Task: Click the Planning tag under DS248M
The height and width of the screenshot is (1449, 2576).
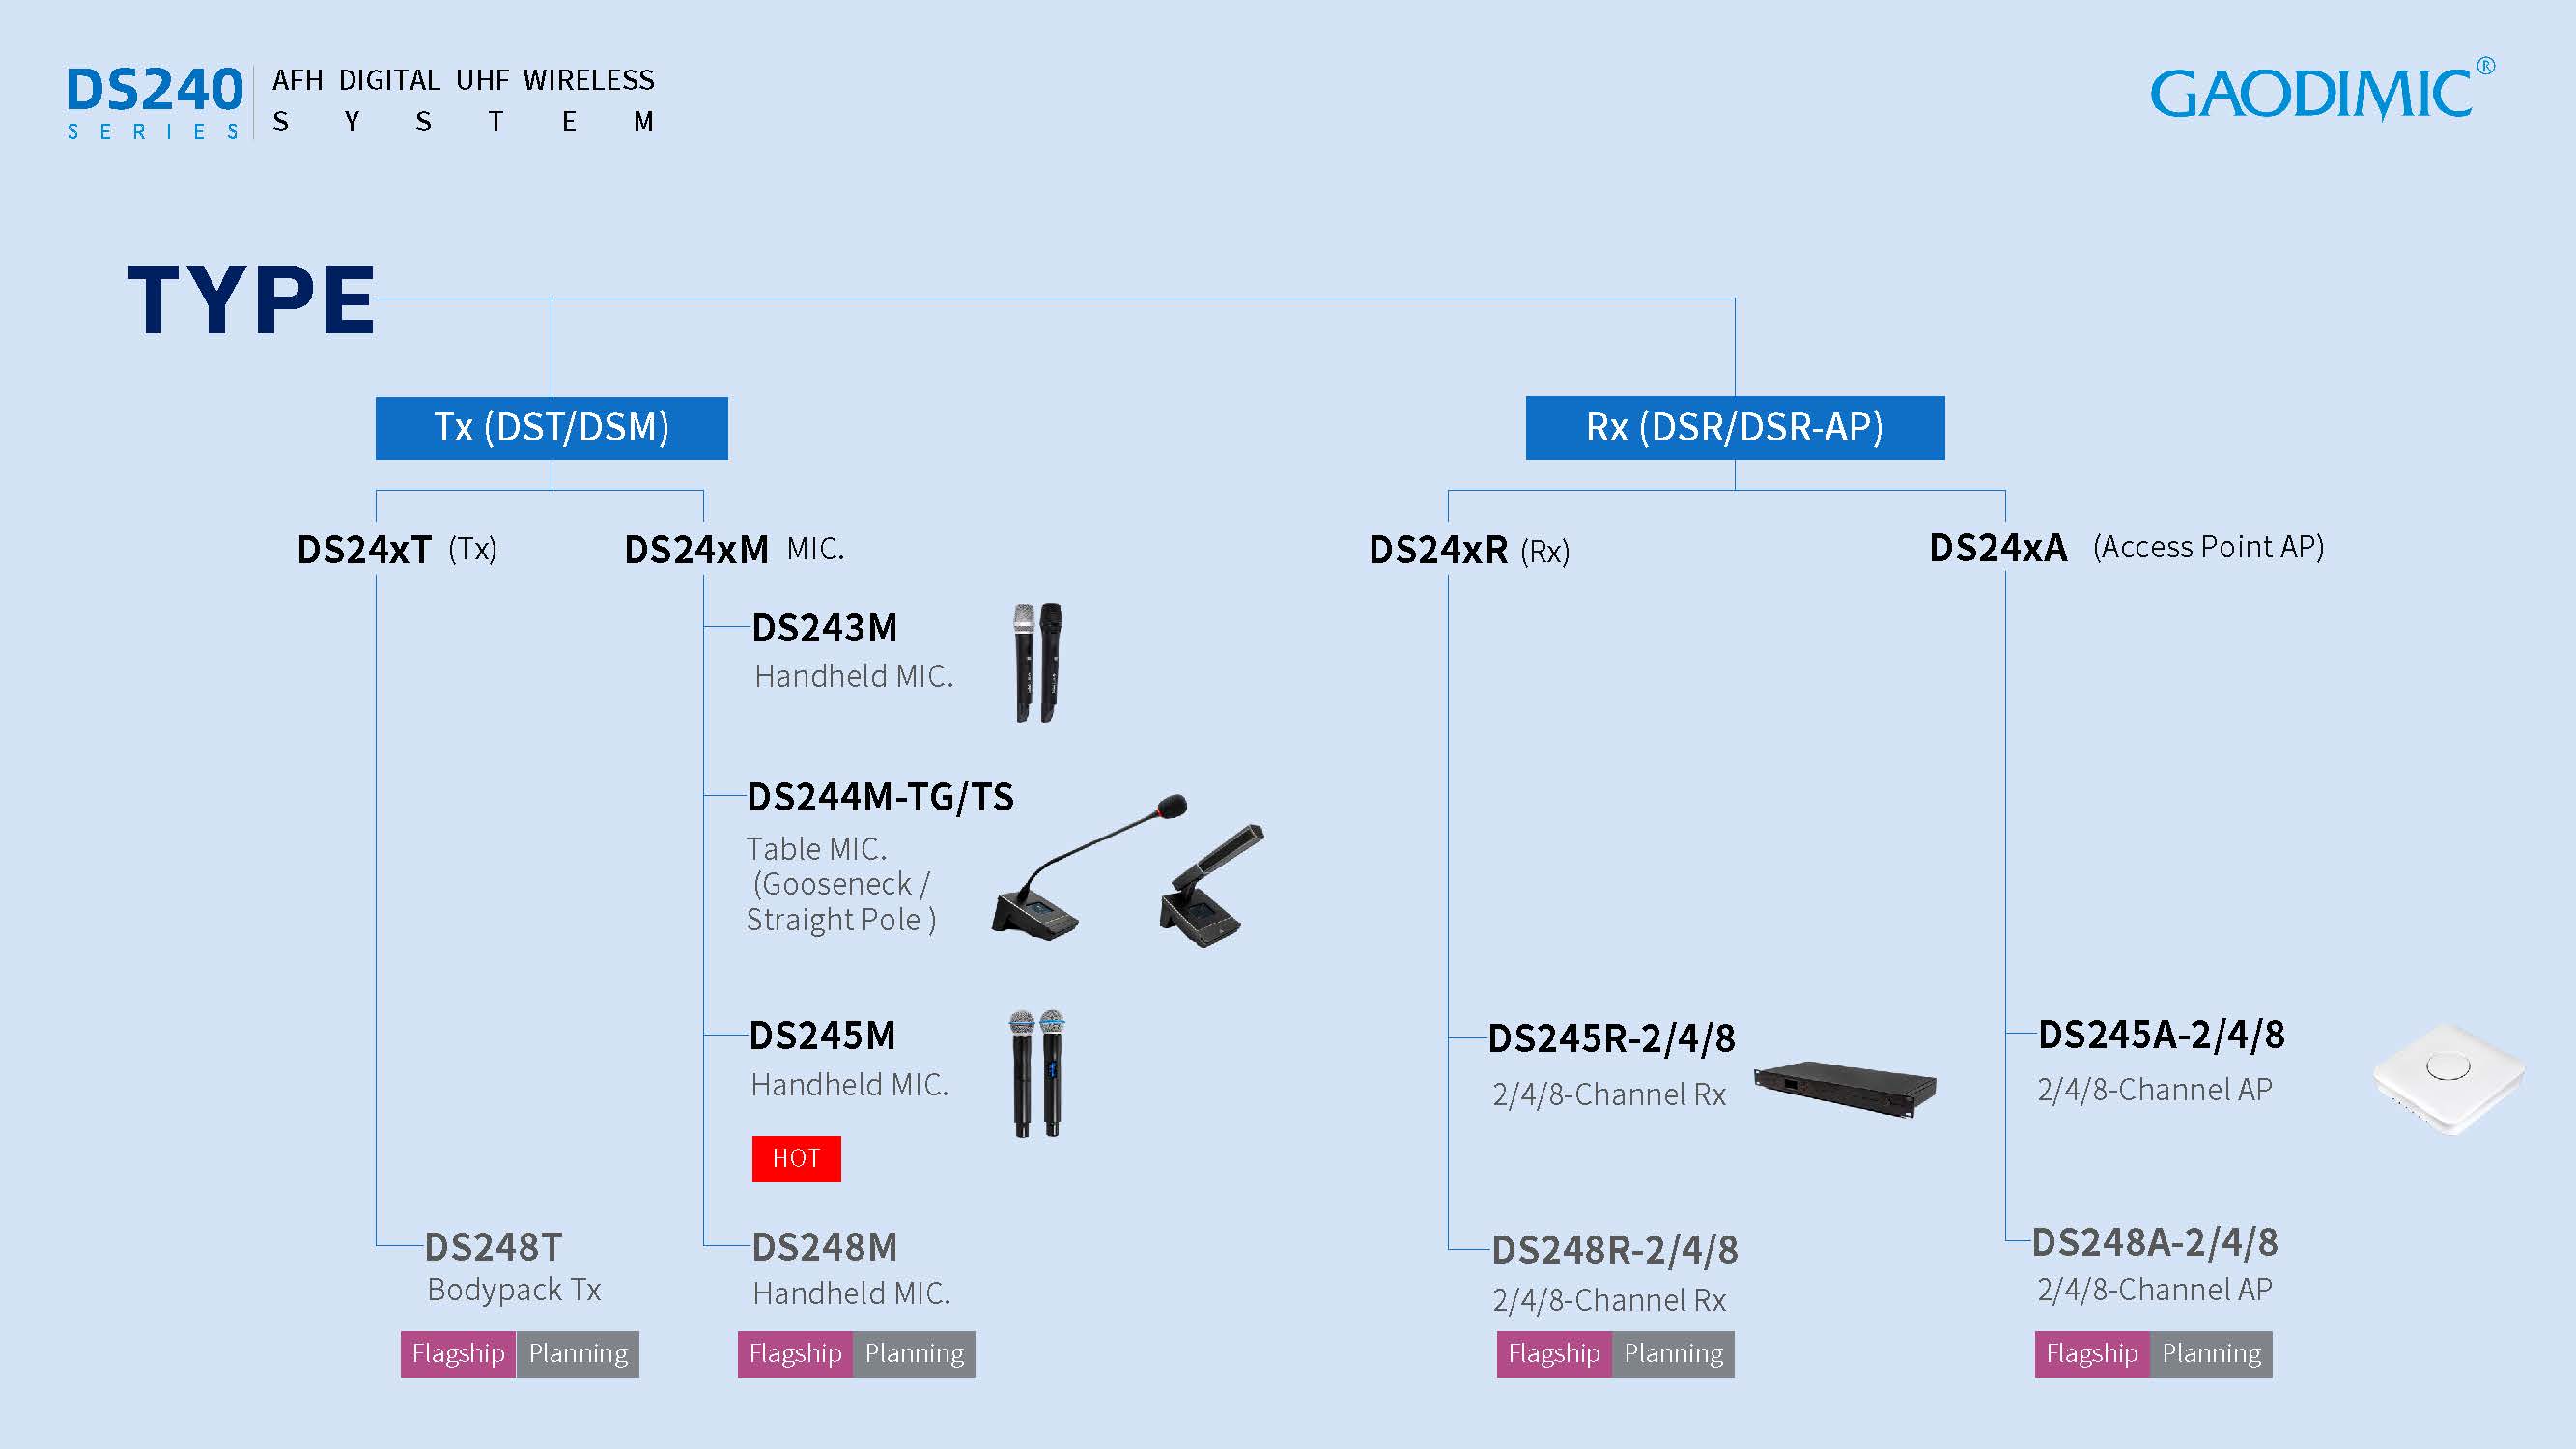Action: 914,1354
